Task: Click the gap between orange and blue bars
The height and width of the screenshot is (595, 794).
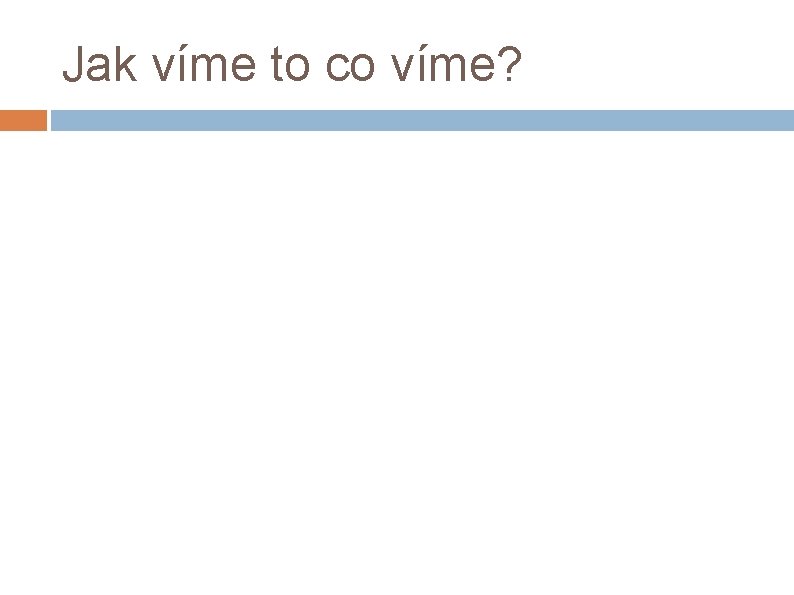Action: [x=49, y=121]
